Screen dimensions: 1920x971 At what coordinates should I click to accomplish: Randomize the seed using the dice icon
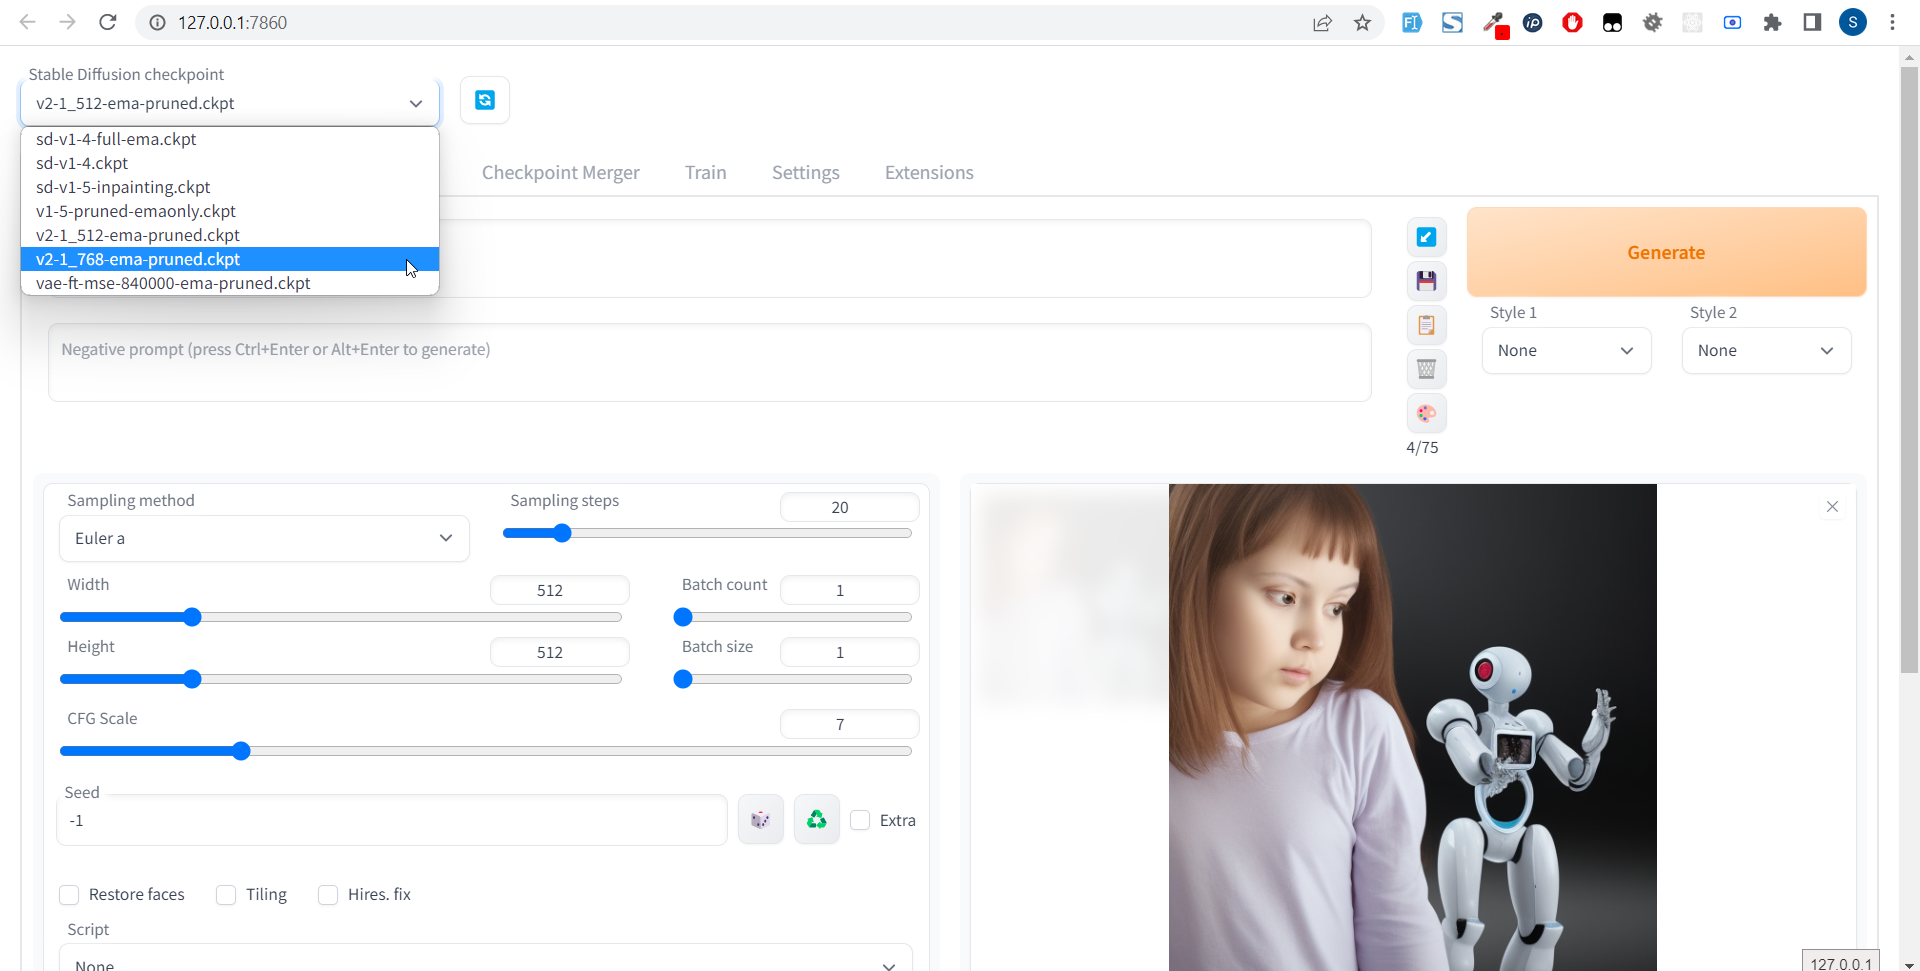(x=760, y=819)
